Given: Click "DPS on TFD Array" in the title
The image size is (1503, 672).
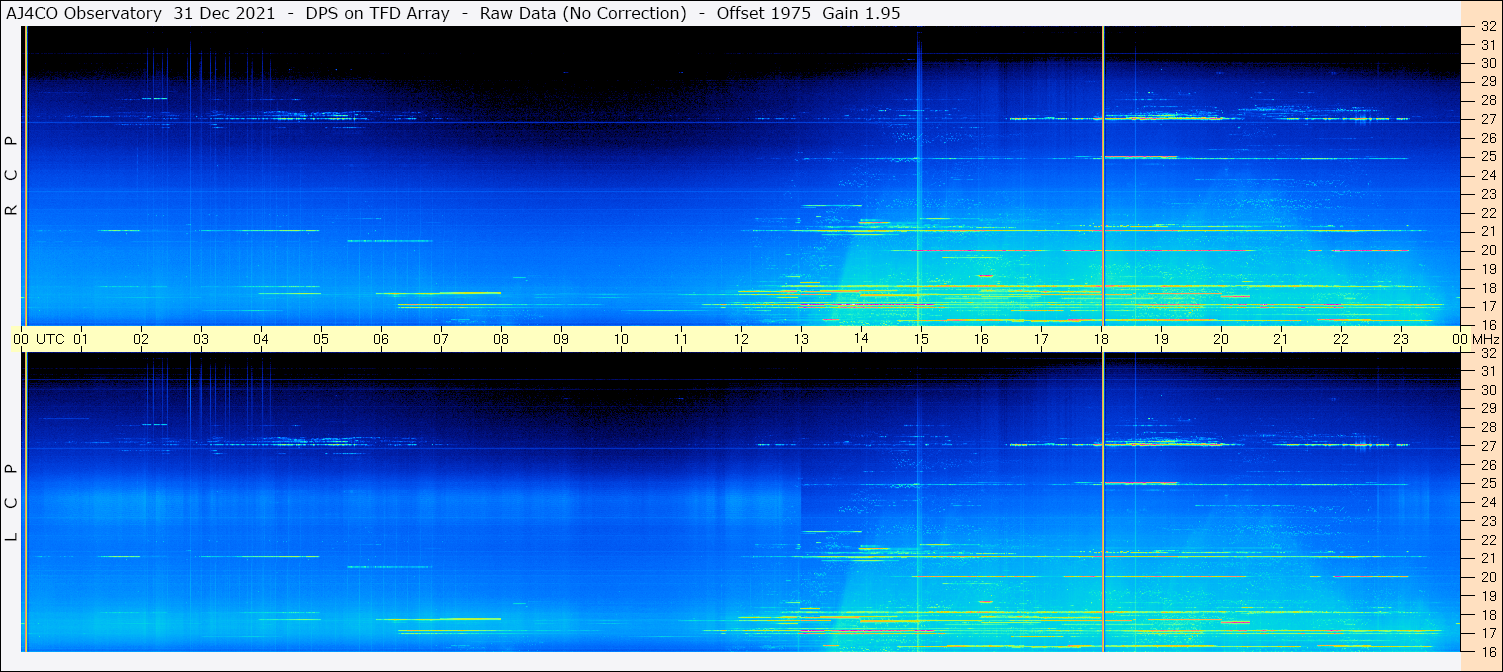Looking at the screenshot, I should [x=377, y=13].
